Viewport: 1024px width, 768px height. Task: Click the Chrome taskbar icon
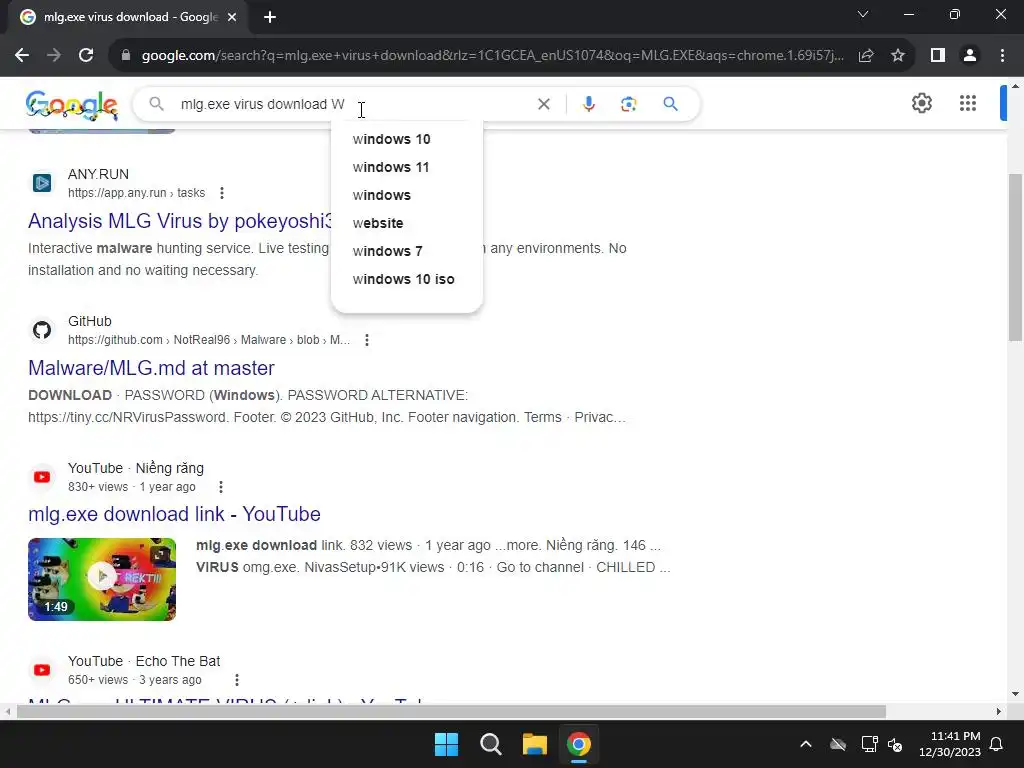[x=579, y=744]
